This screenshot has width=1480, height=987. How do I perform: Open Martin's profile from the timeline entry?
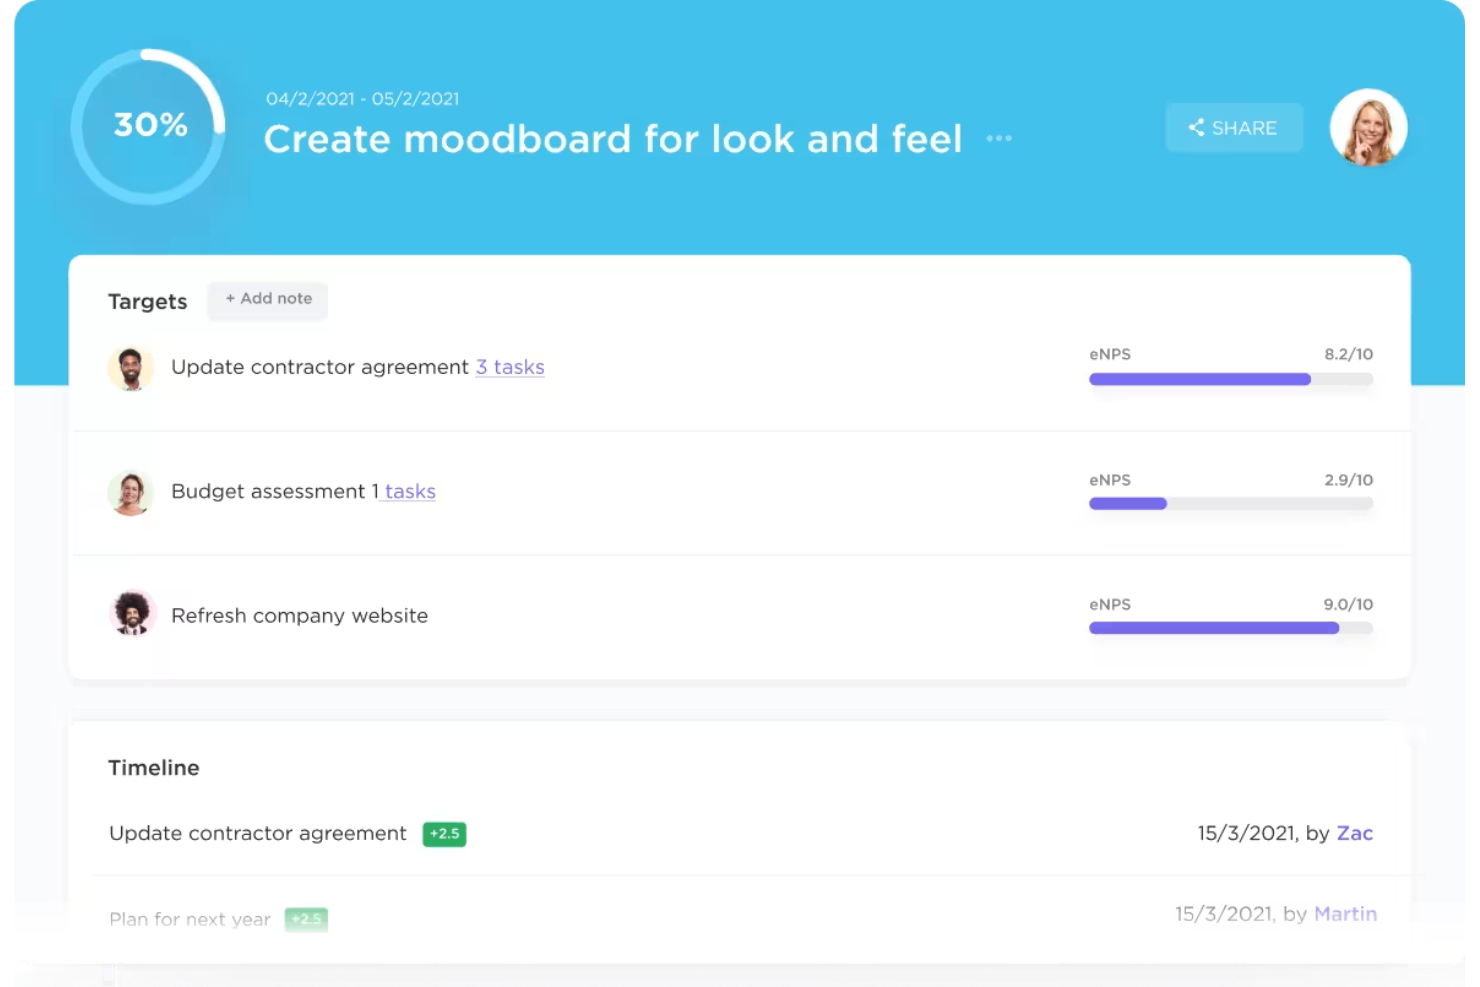[x=1346, y=913]
